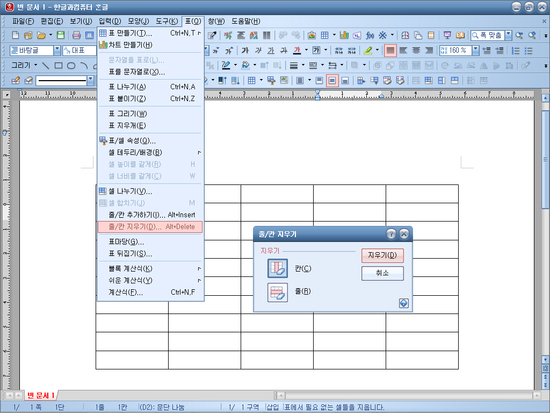Screen dimensions: 550x413
Task: Open the 바탕글 style dropdown arrow
Action: click(x=57, y=51)
